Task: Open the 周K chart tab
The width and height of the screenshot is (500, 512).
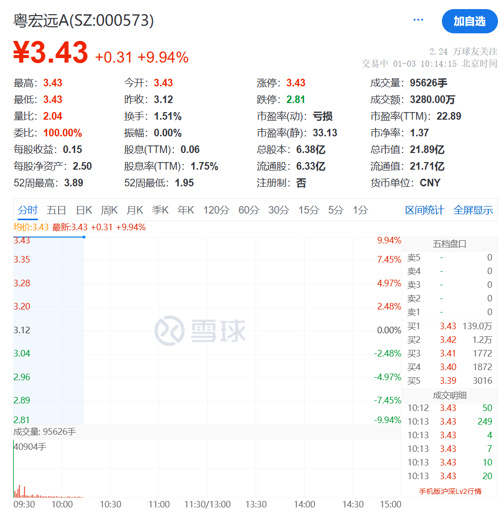Action: (109, 210)
